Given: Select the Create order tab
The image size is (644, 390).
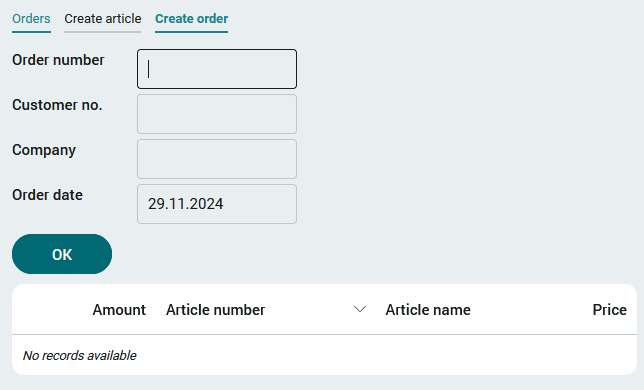Looking at the screenshot, I should coord(191,19).
